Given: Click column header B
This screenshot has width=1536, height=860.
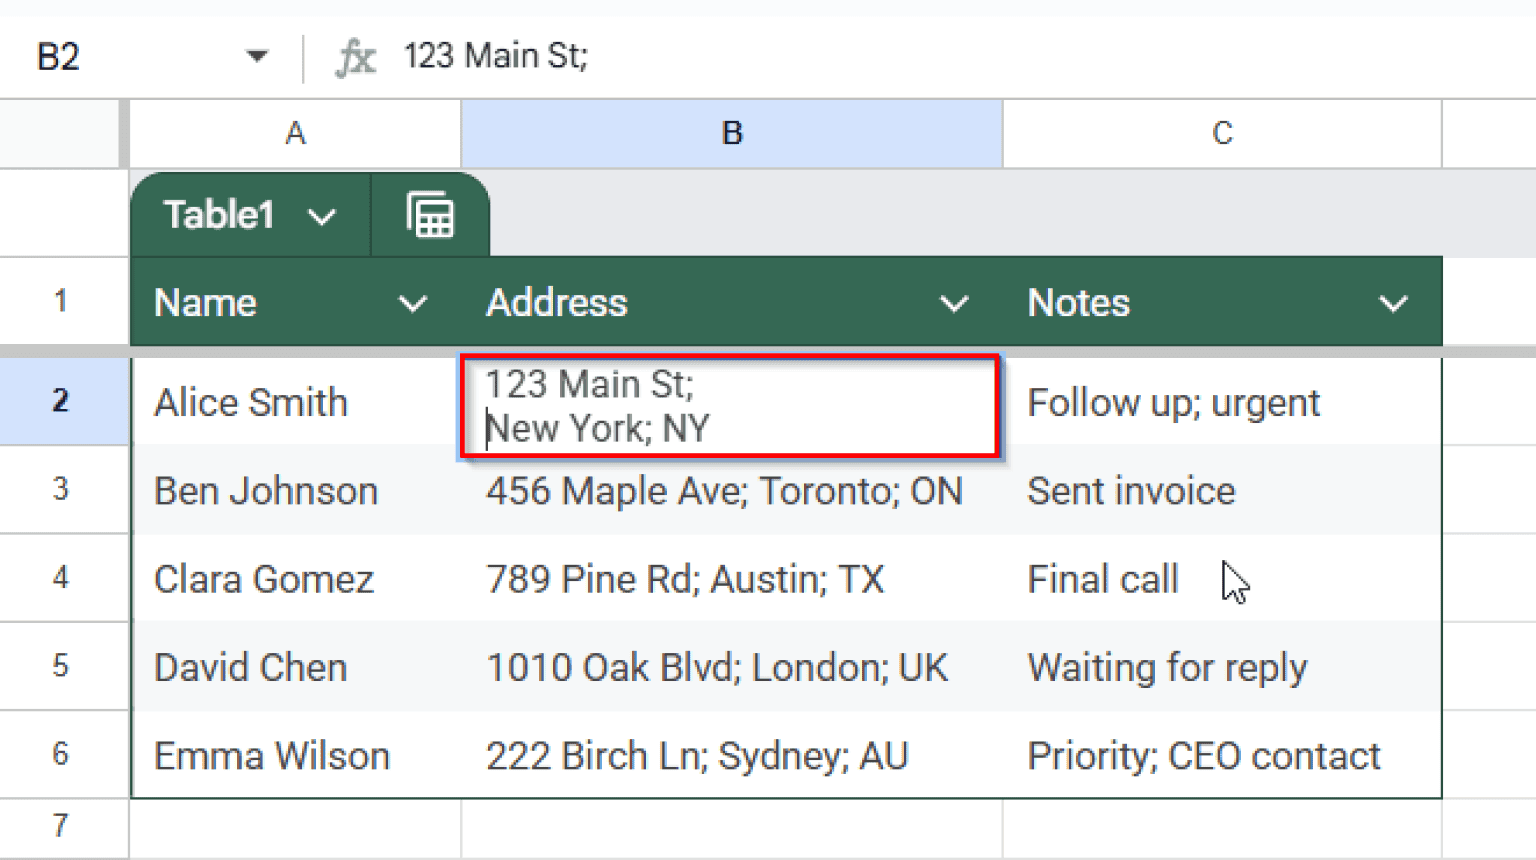Looking at the screenshot, I should [x=731, y=133].
